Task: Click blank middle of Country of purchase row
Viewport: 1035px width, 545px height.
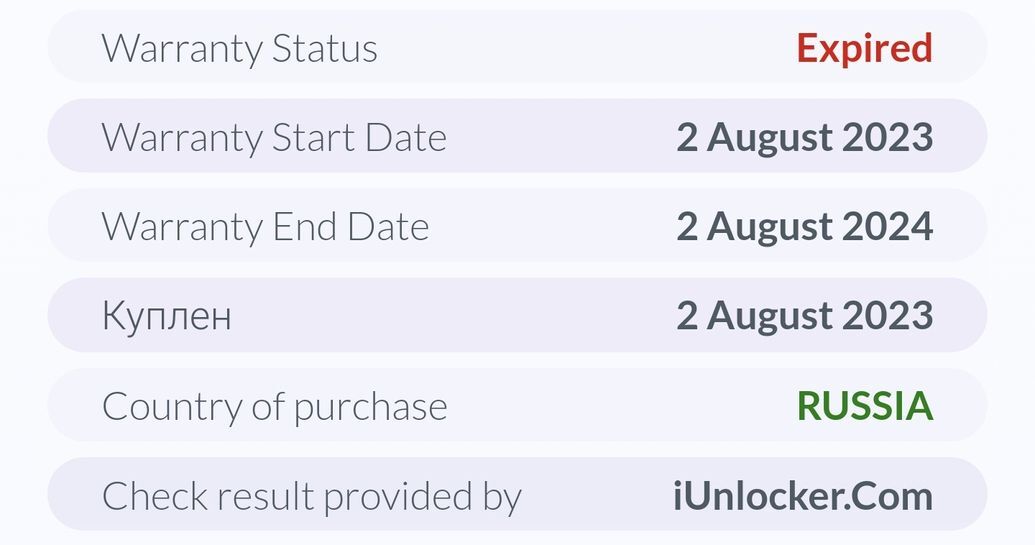Action: coord(620,406)
